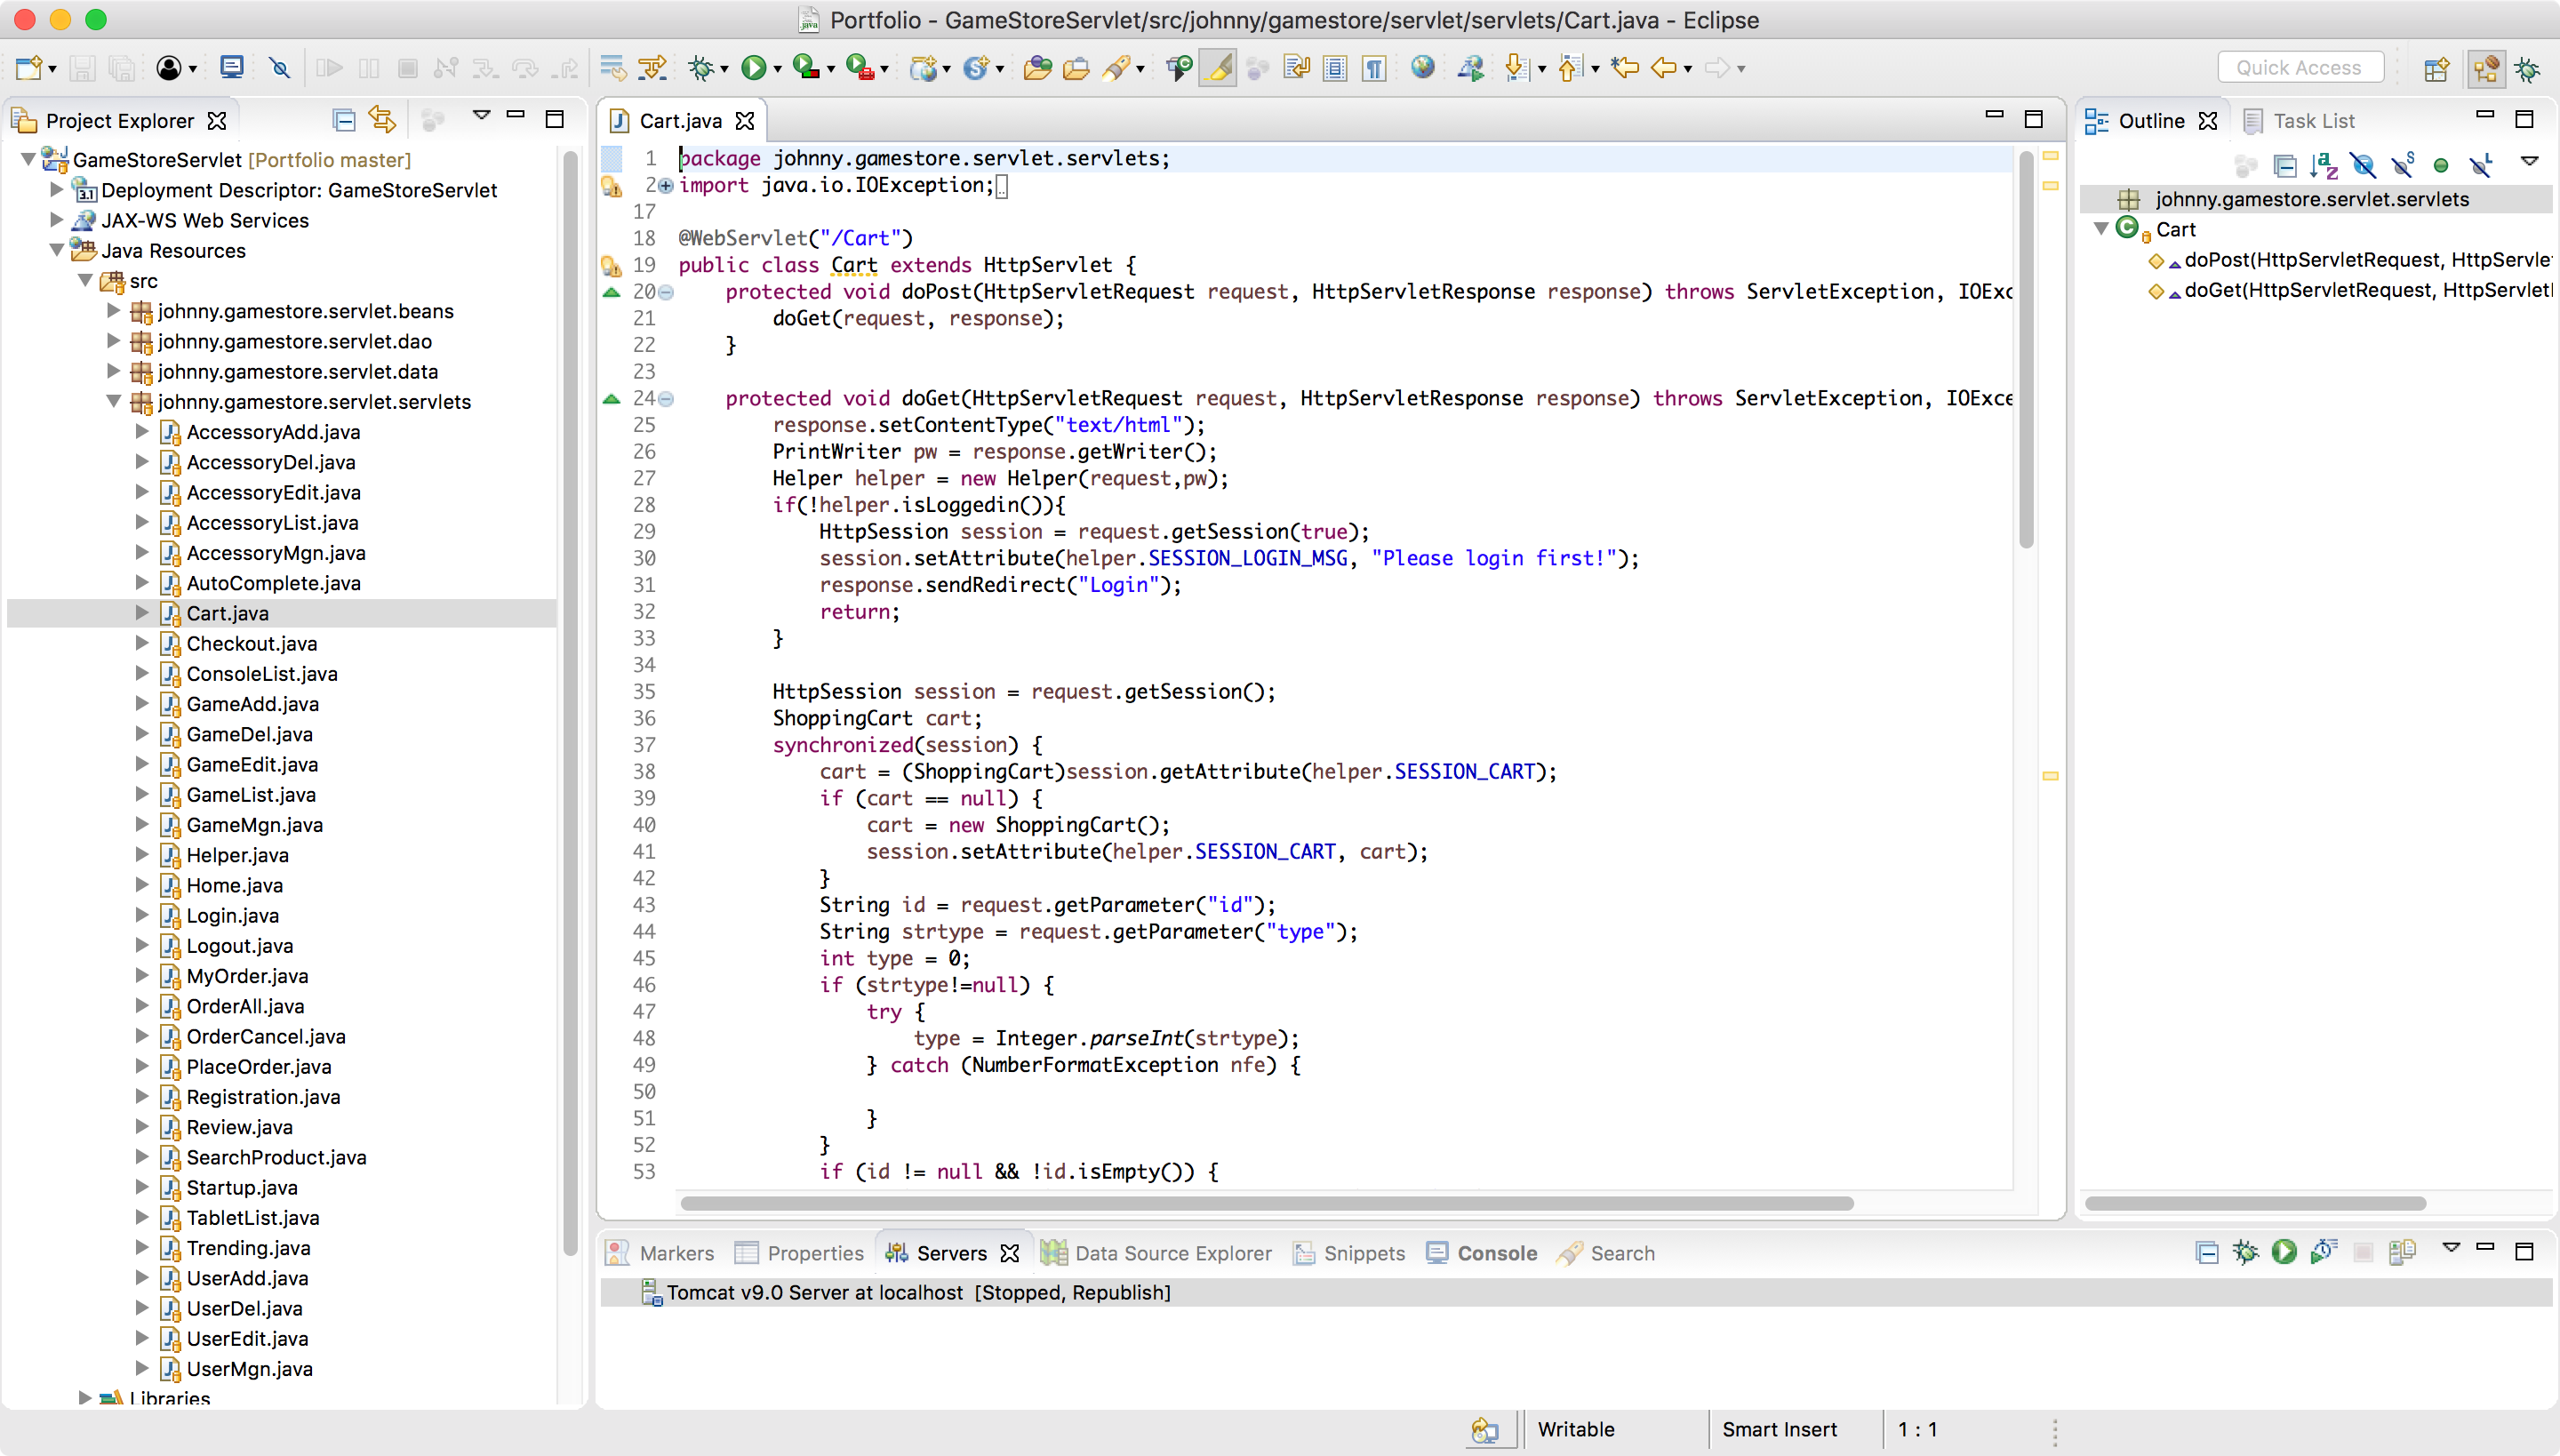The height and width of the screenshot is (1456, 2560).
Task: Toggle Mark Occurrences highlighter button
Action: 1218,68
